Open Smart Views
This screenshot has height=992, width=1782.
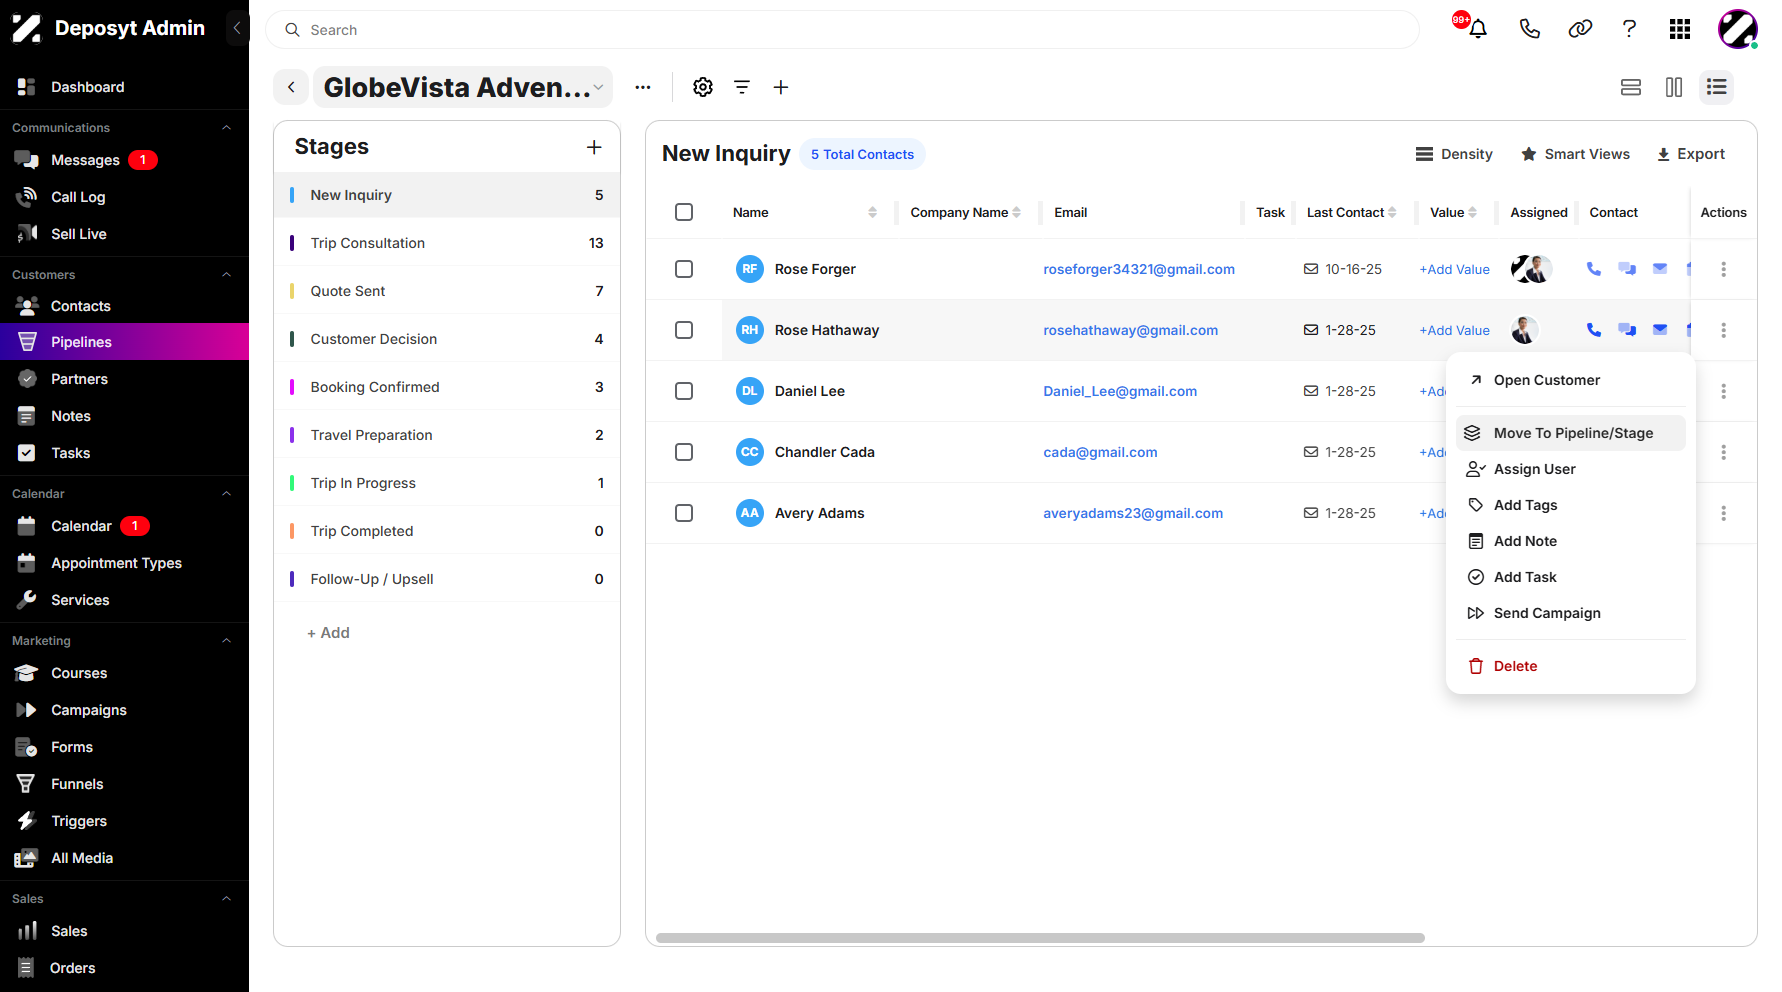point(1575,154)
